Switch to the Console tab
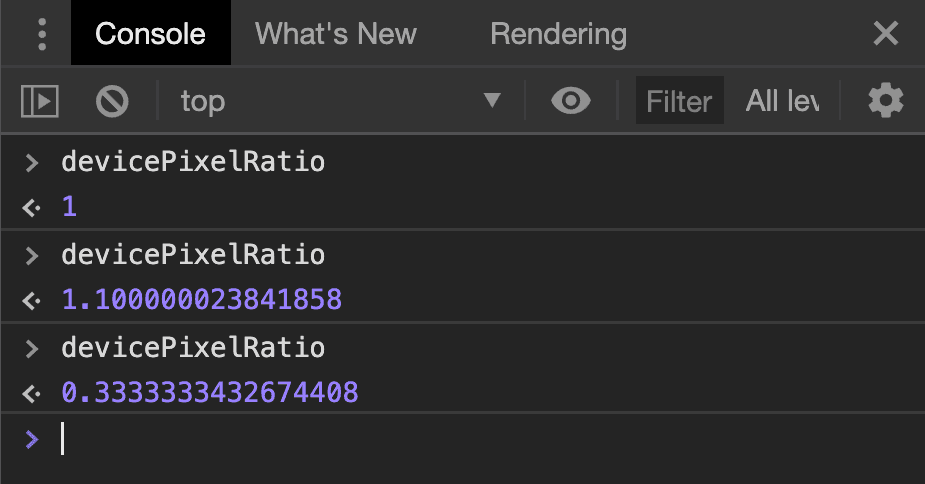The image size is (925, 484). coord(150,34)
